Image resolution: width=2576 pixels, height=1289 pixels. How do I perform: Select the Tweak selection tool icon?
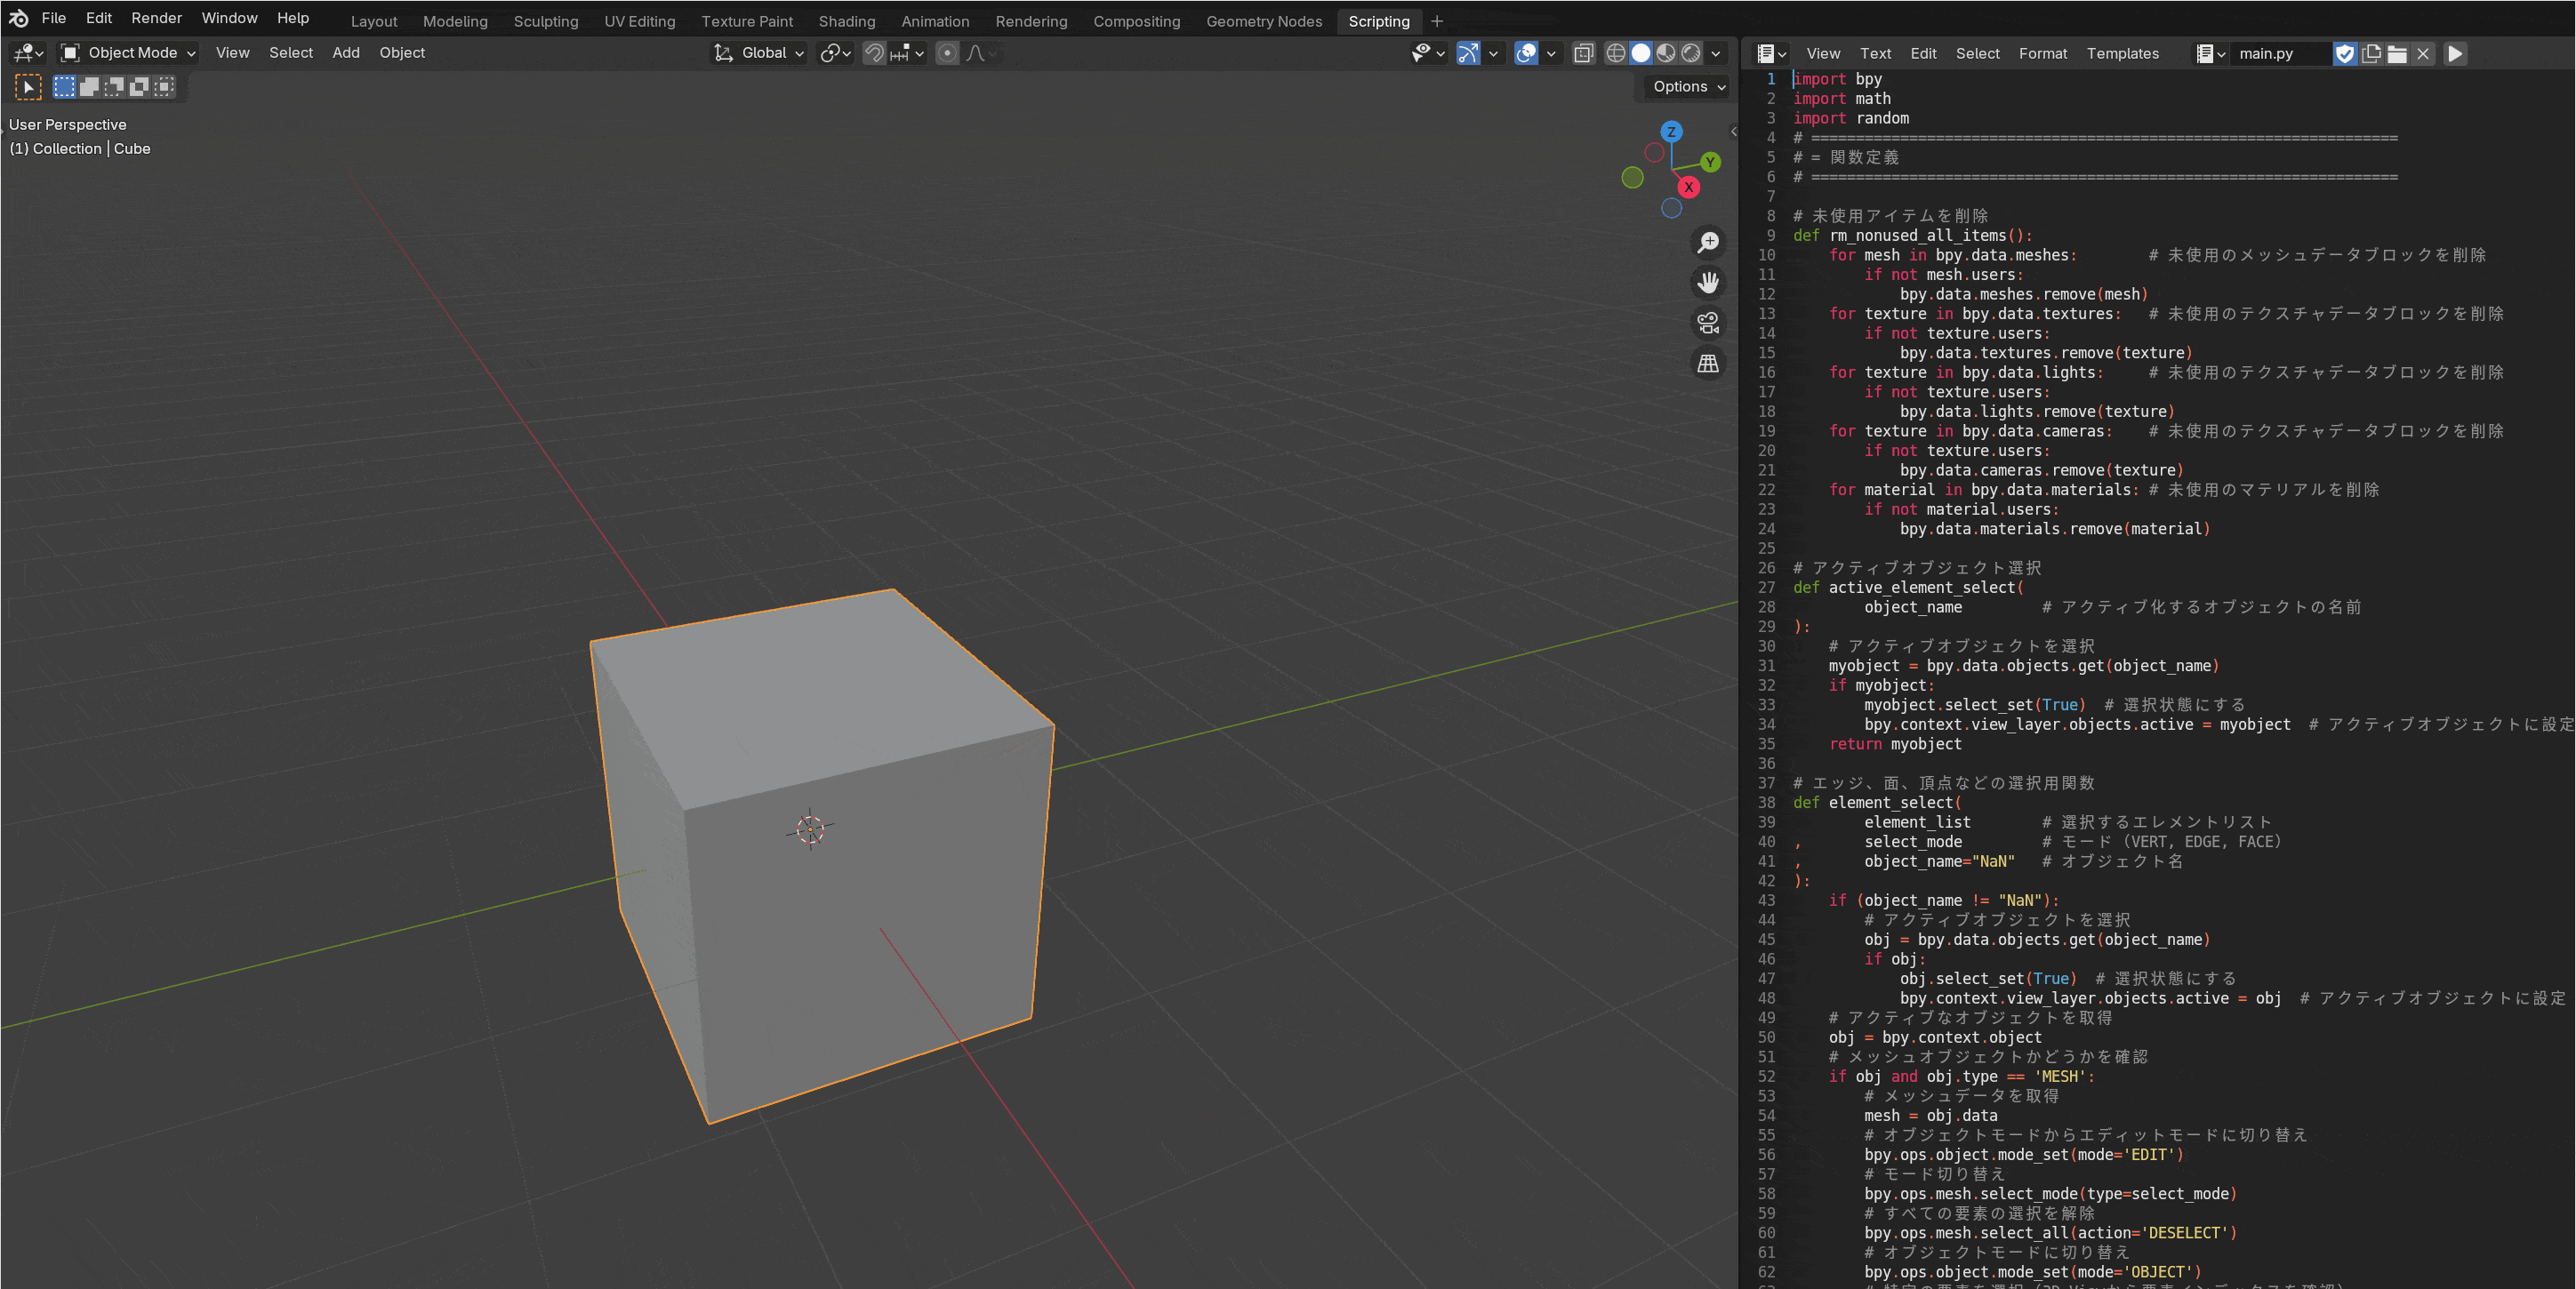[28, 88]
